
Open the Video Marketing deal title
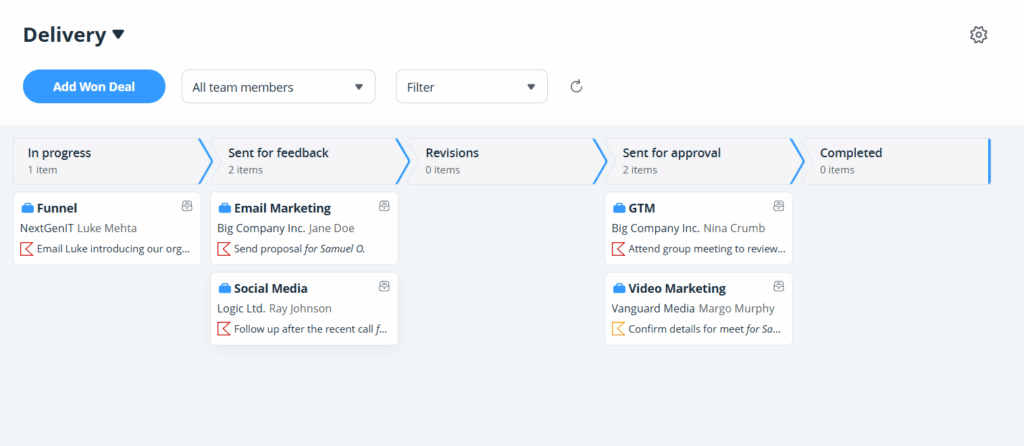pos(677,289)
